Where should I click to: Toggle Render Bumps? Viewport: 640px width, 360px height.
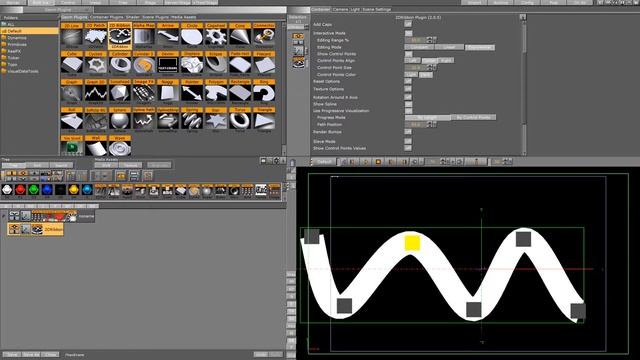click(408, 132)
